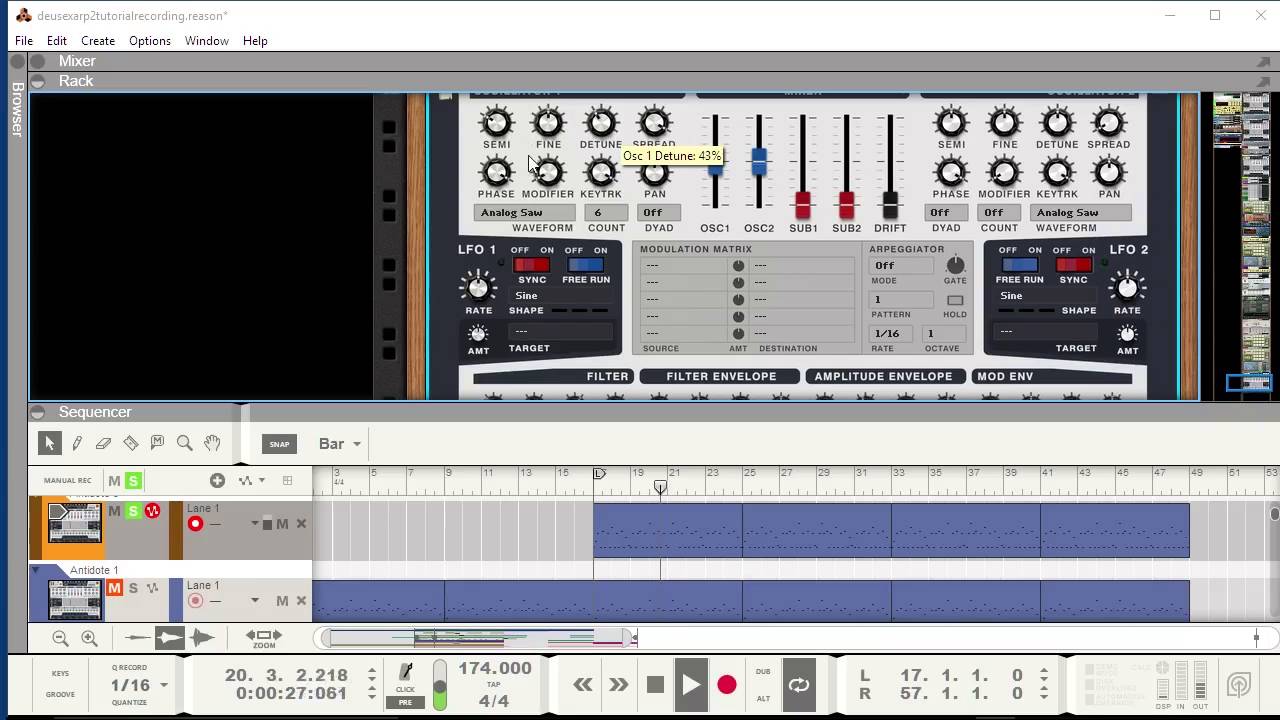Click the rewind button
Screen dimensions: 1280x720
coord(583,685)
